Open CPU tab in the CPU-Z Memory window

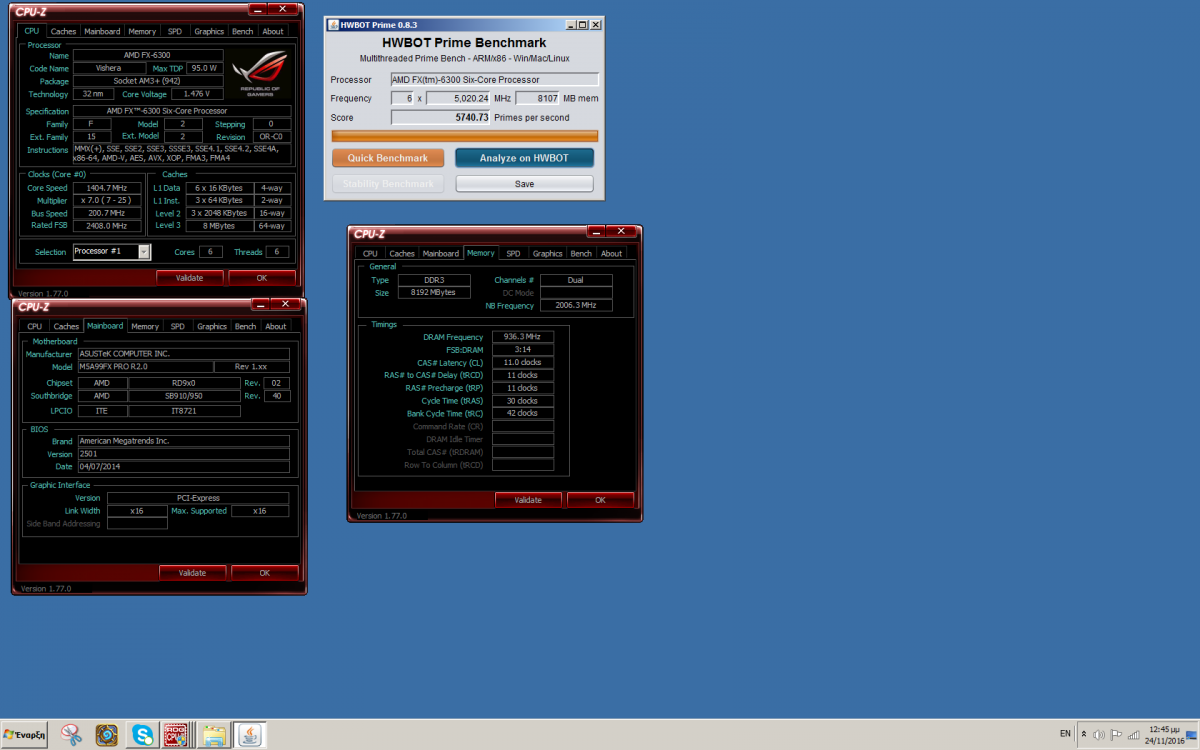coord(370,253)
